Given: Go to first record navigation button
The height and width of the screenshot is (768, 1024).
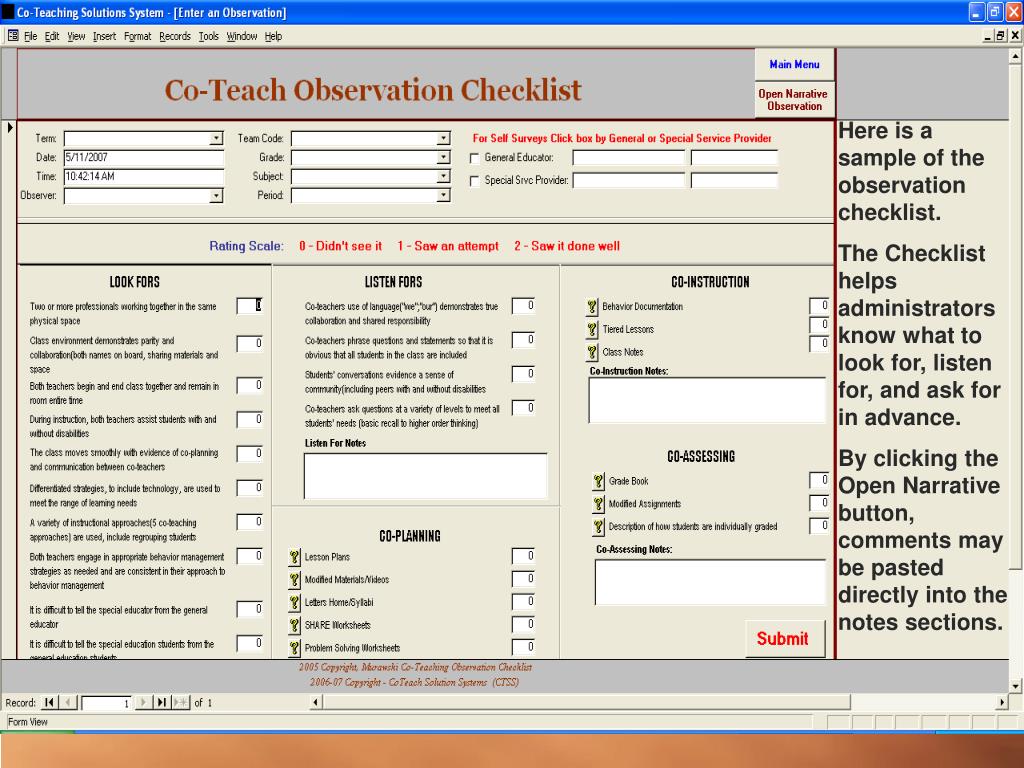Looking at the screenshot, I should coord(49,703).
